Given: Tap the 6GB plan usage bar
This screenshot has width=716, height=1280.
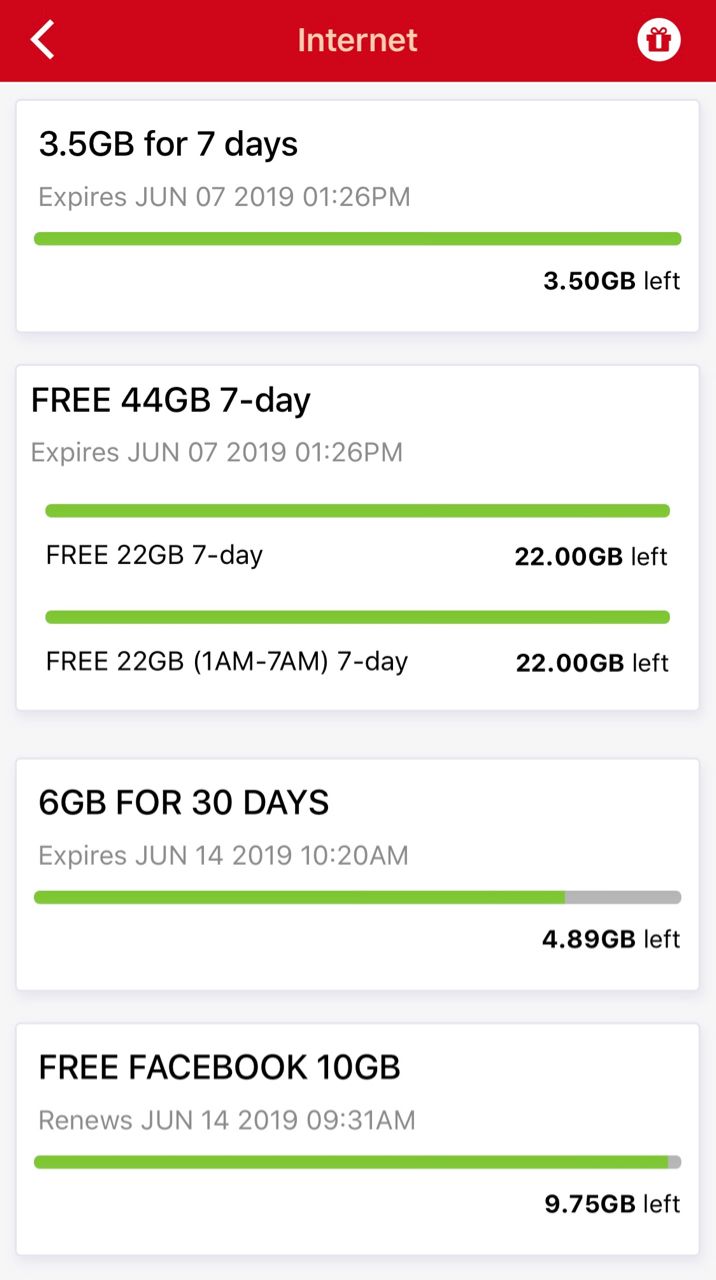Looking at the screenshot, I should (x=357, y=897).
